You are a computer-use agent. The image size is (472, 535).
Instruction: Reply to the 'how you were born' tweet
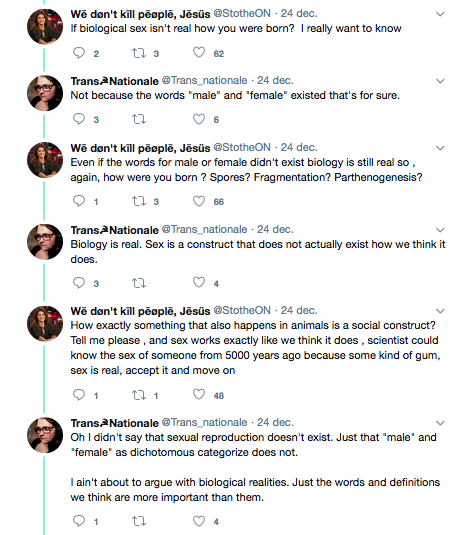point(79,53)
